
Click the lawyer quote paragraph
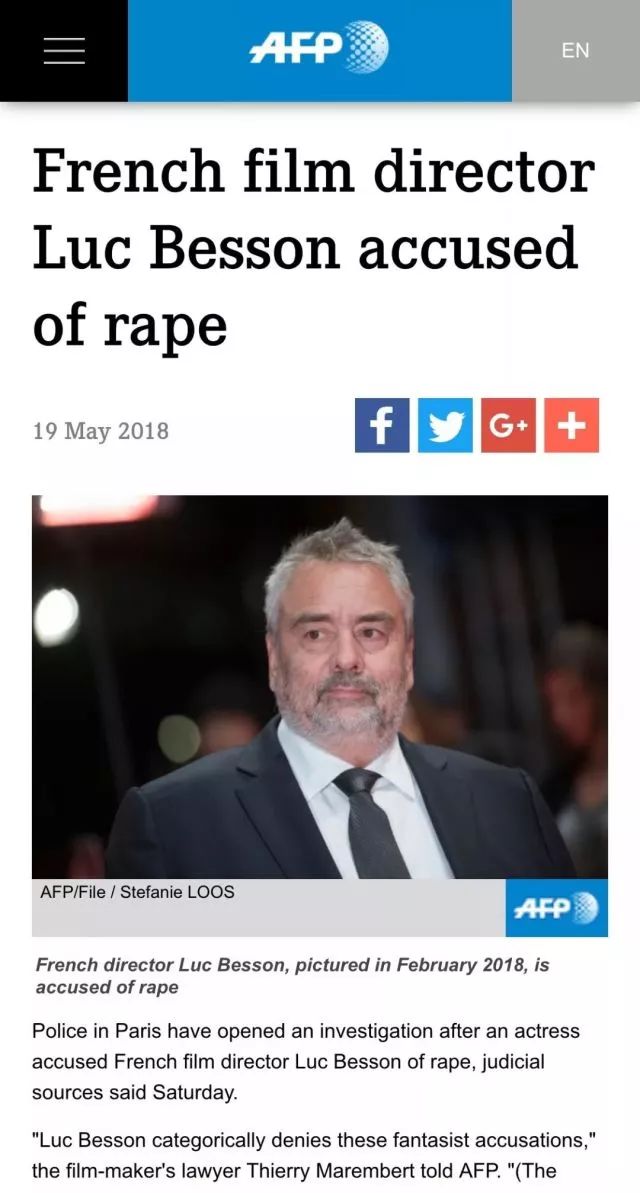313,1155
